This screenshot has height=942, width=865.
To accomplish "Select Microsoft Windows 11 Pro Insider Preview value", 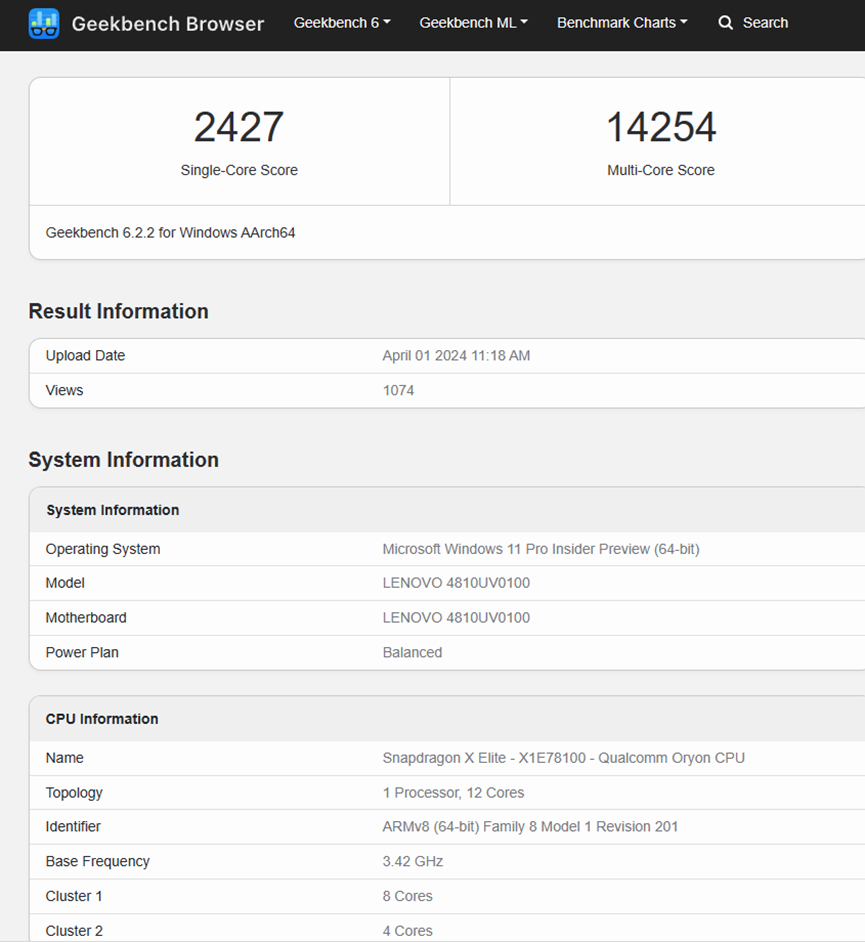I will point(541,549).
